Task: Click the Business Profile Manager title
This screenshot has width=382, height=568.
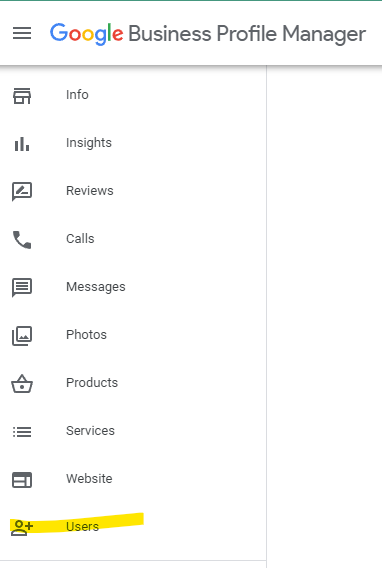Action: click(x=247, y=34)
